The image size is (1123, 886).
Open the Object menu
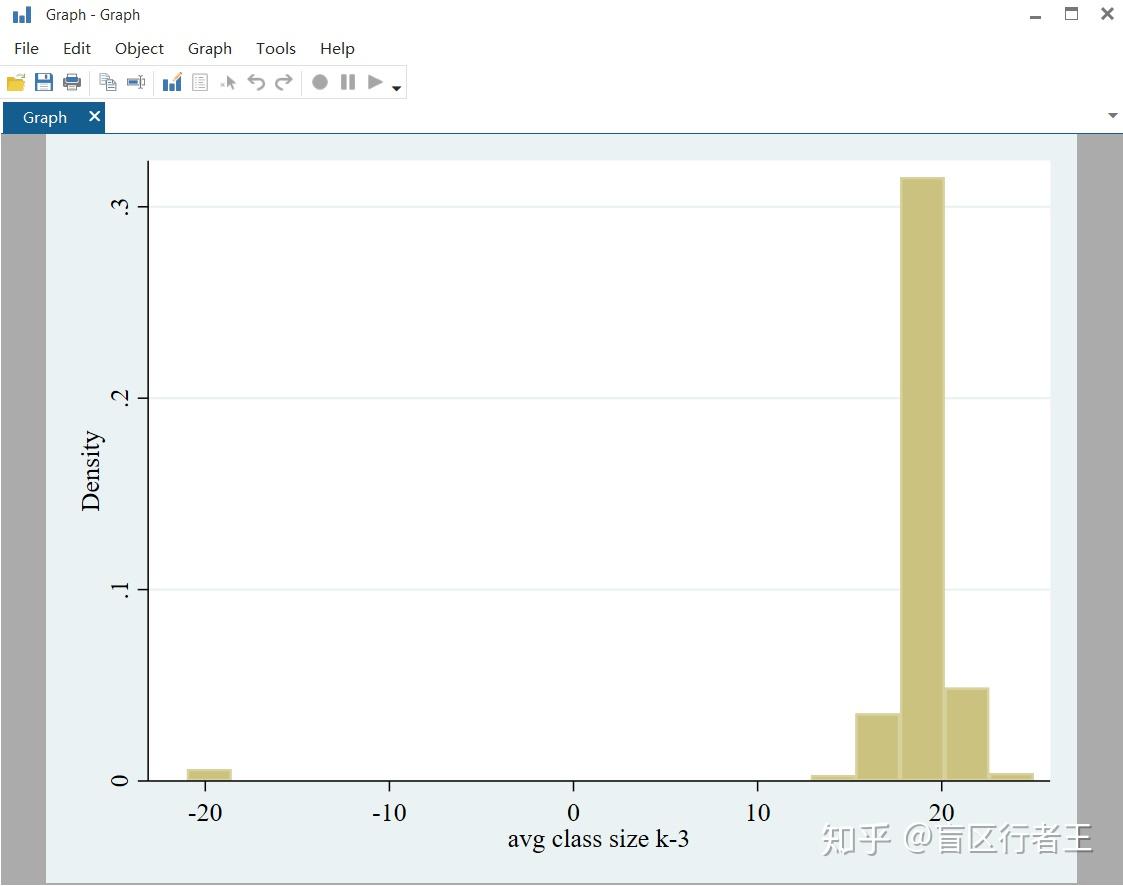click(x=139, y=49)
